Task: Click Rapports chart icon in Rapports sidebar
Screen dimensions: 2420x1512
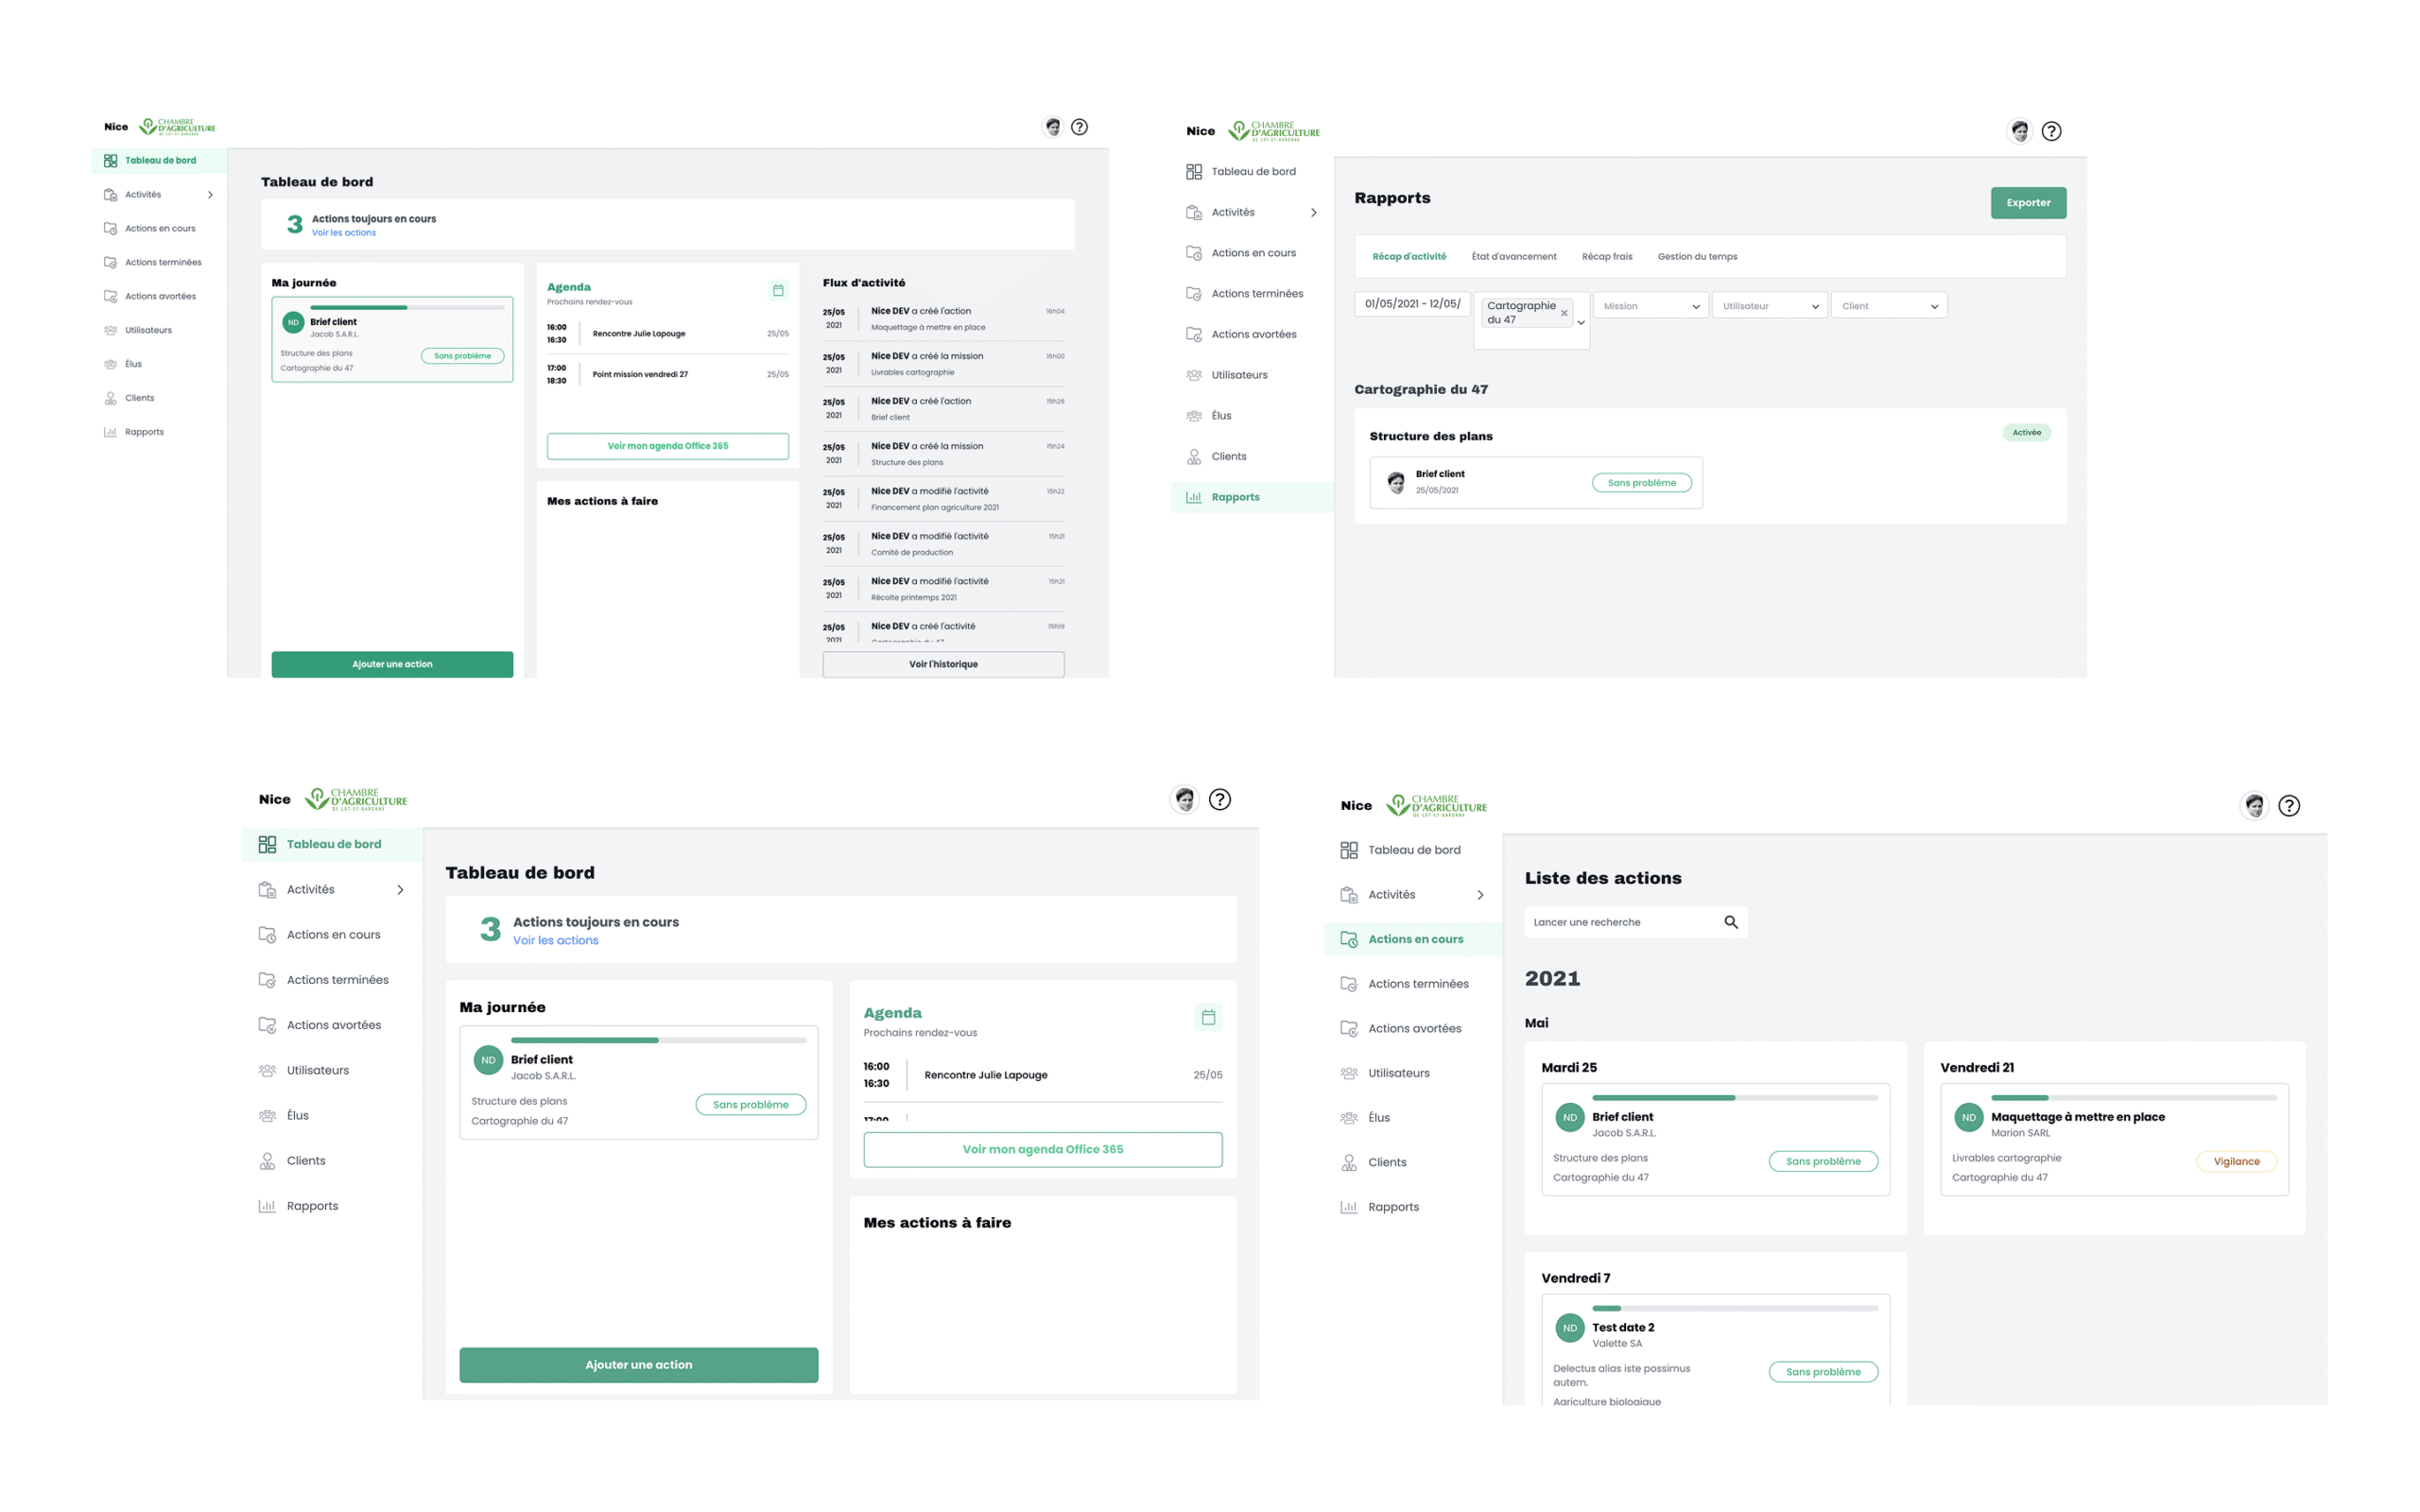Action: point(1194,497)
